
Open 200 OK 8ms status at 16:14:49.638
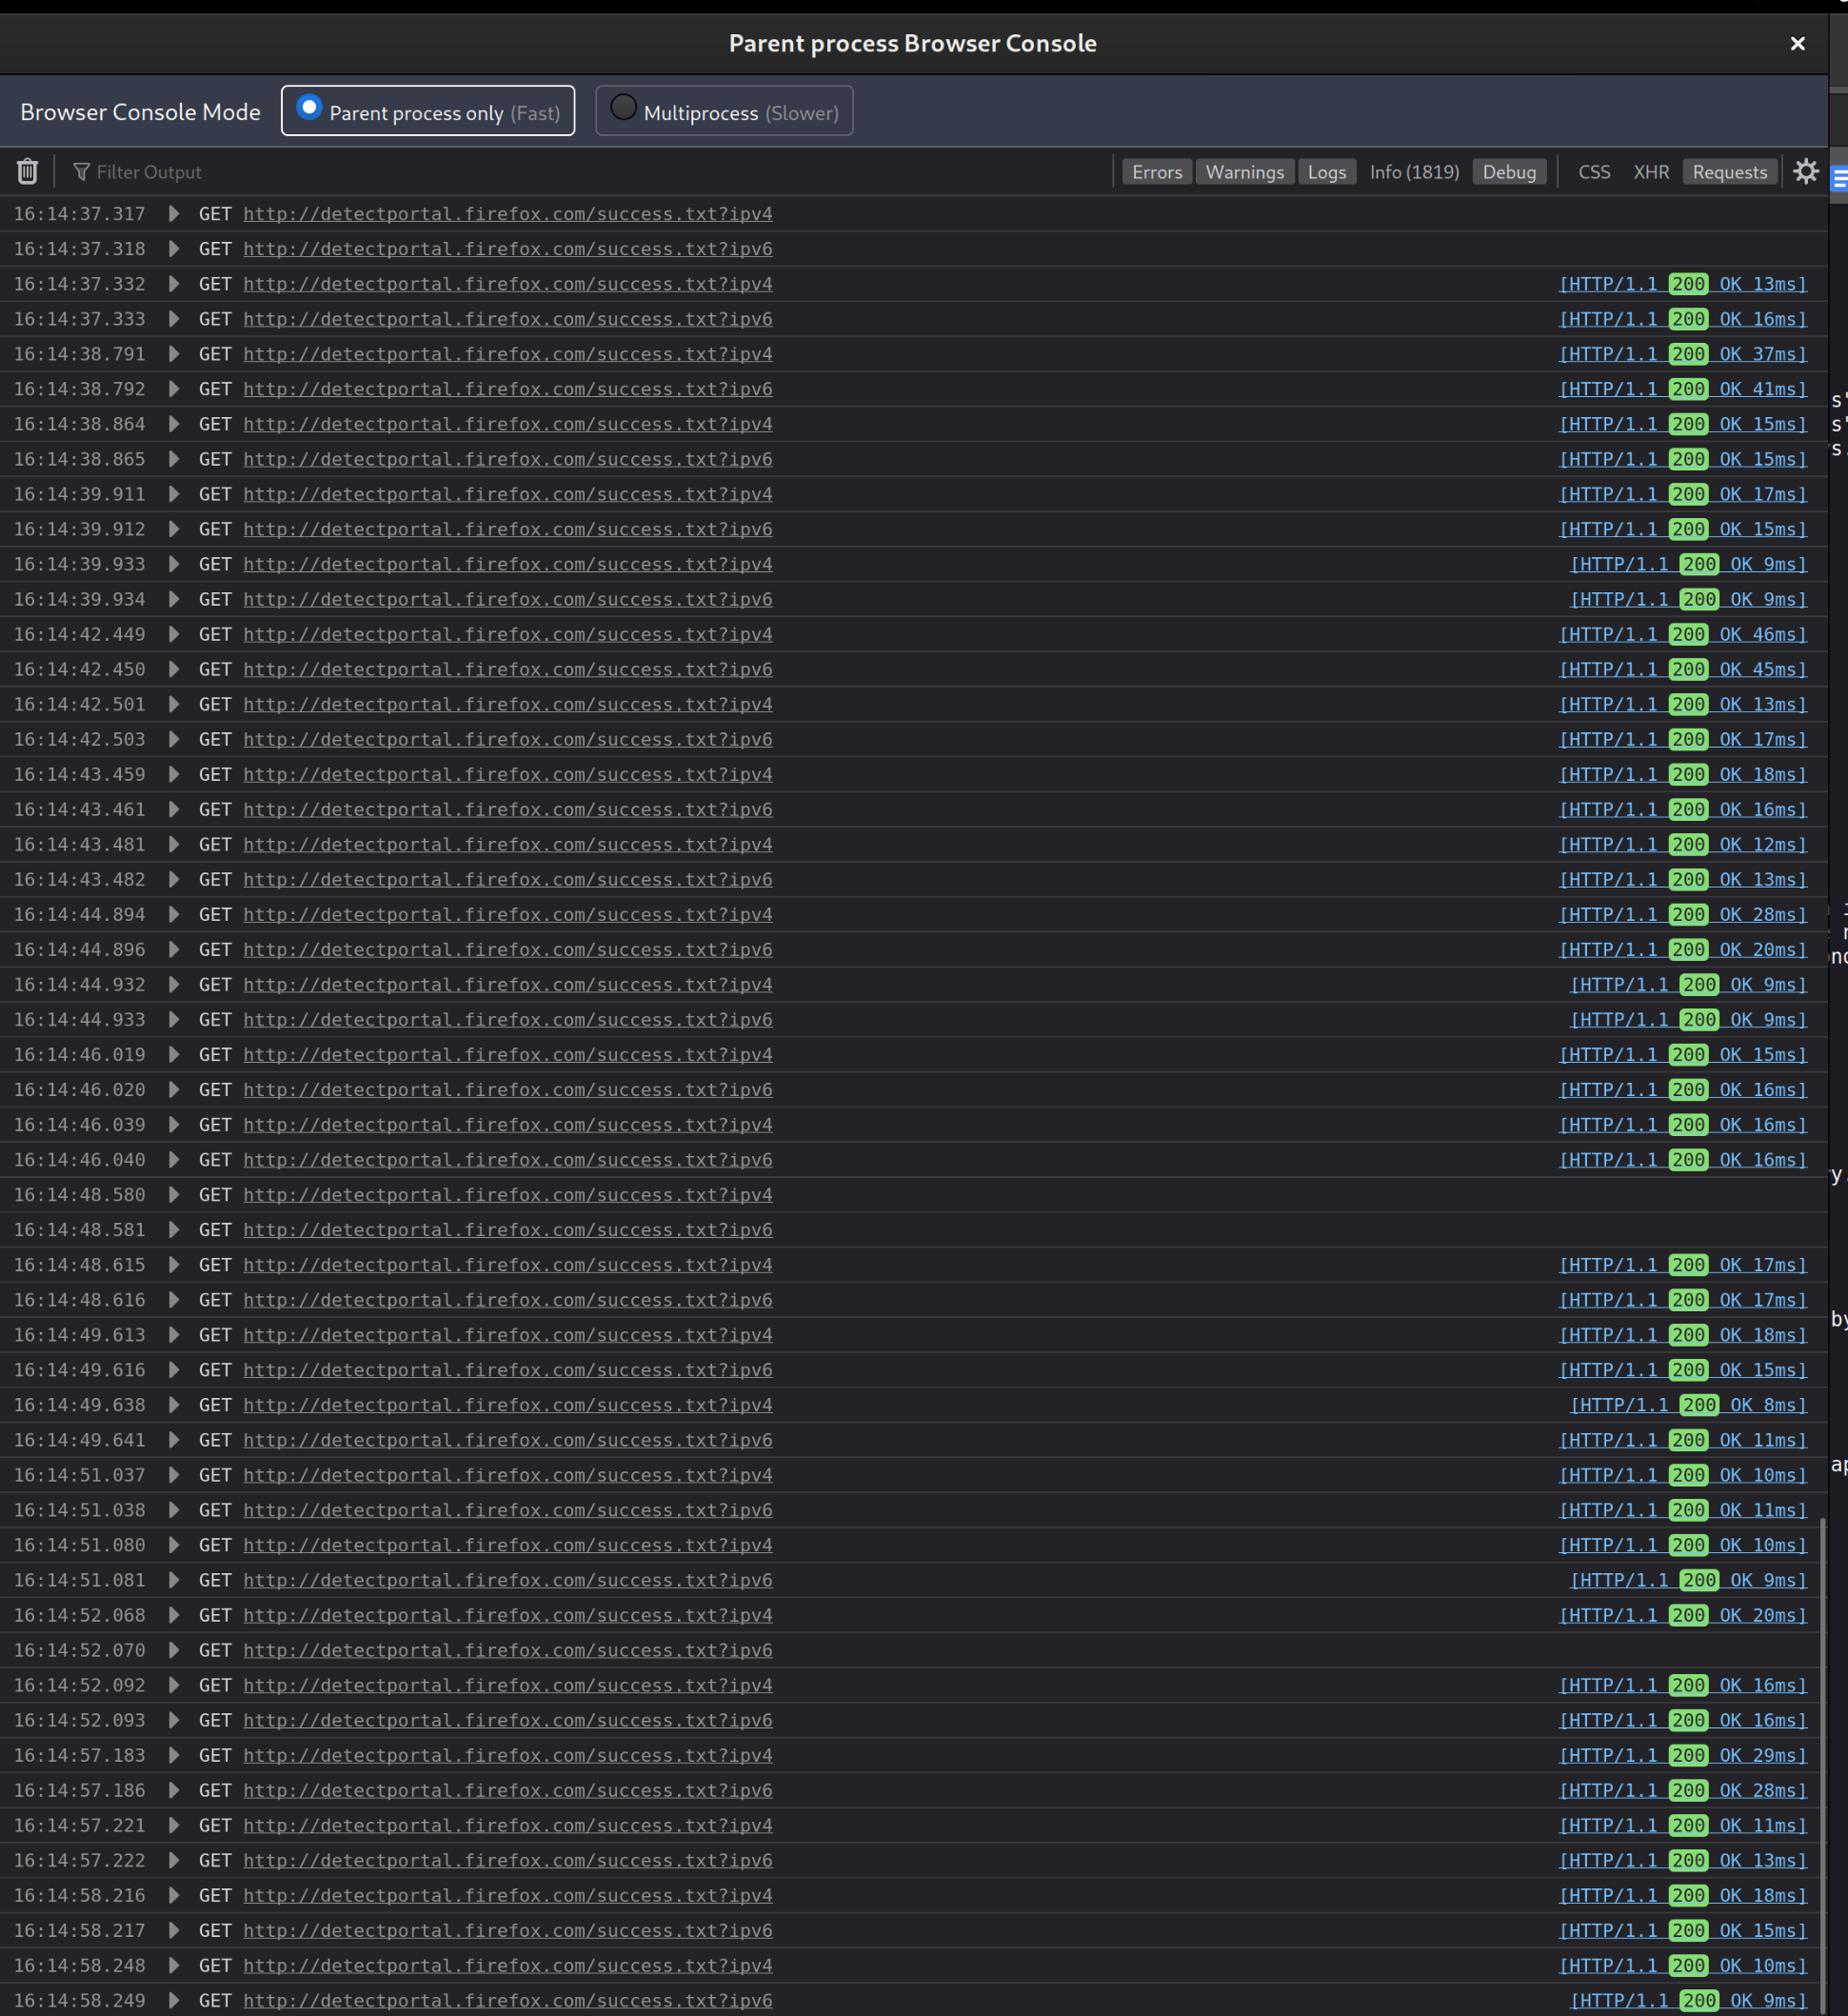click(1689, 1405)
